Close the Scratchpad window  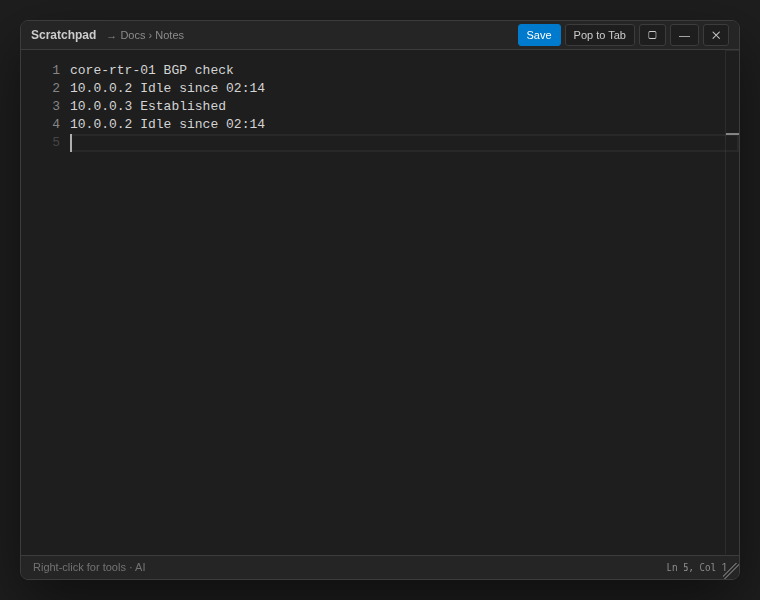click(716, 35)
